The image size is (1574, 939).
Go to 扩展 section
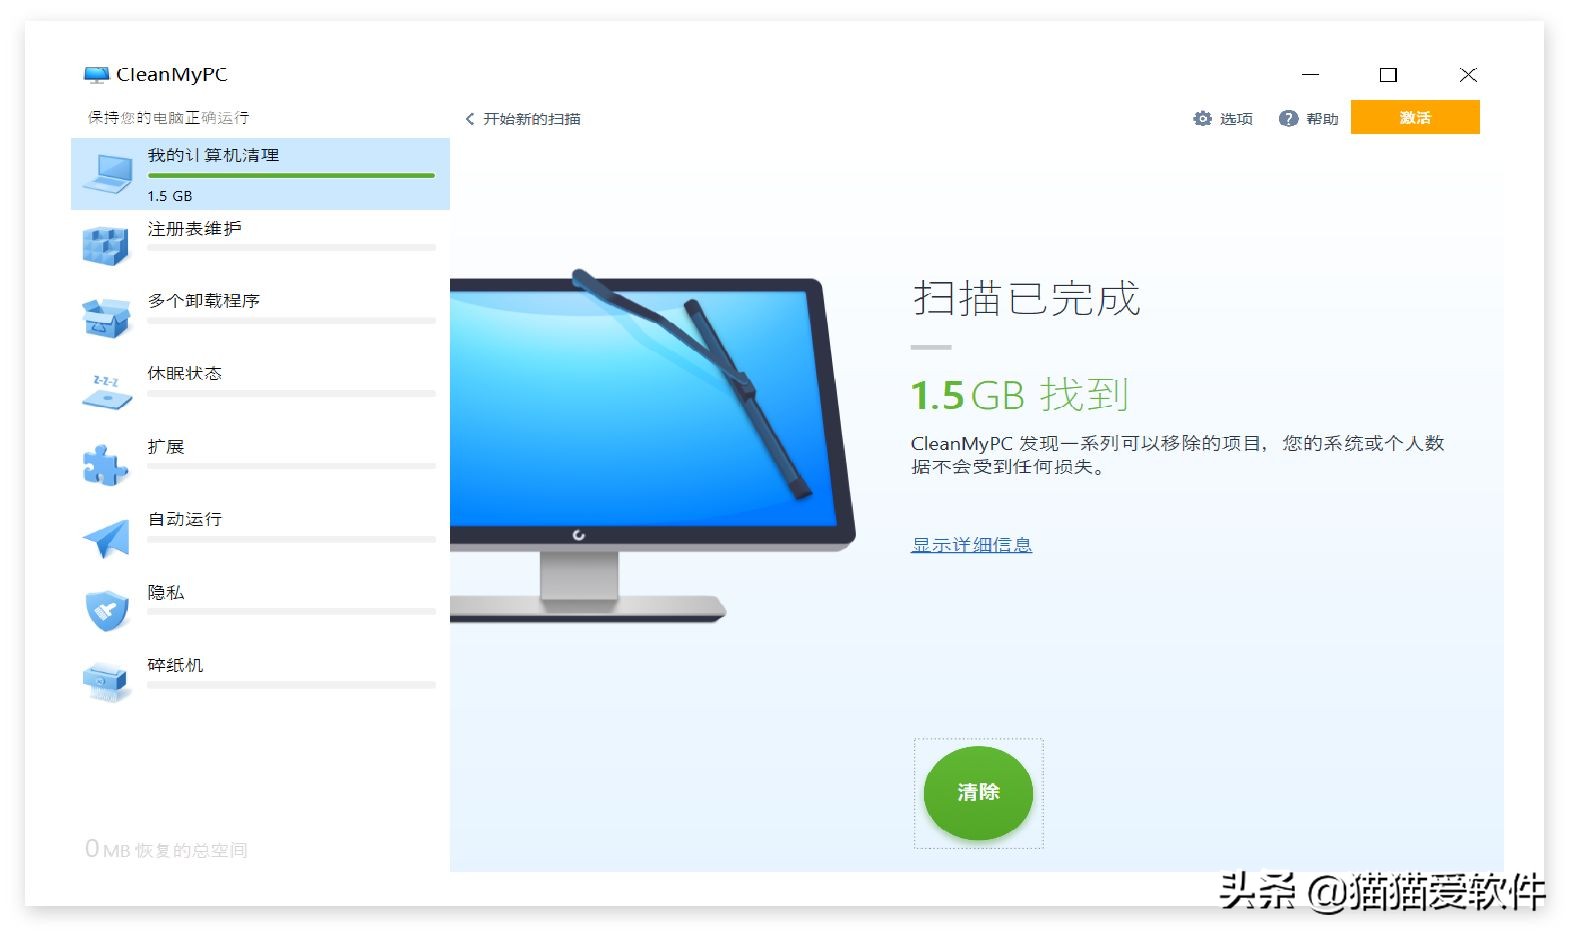coord(260,465)
